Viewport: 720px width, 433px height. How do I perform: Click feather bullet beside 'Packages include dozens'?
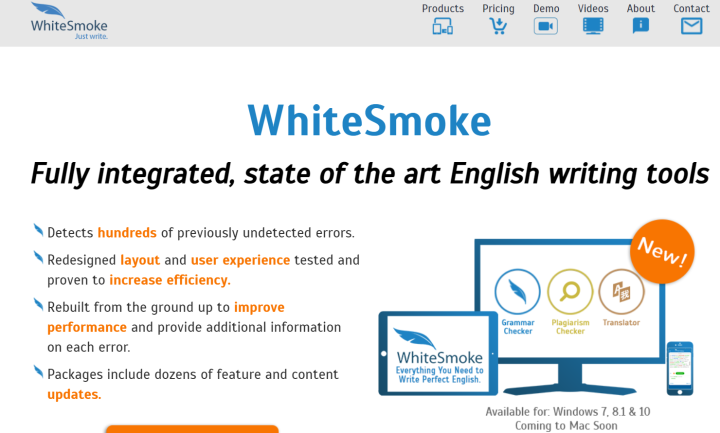pyautogui.click(x=38, y=371)
